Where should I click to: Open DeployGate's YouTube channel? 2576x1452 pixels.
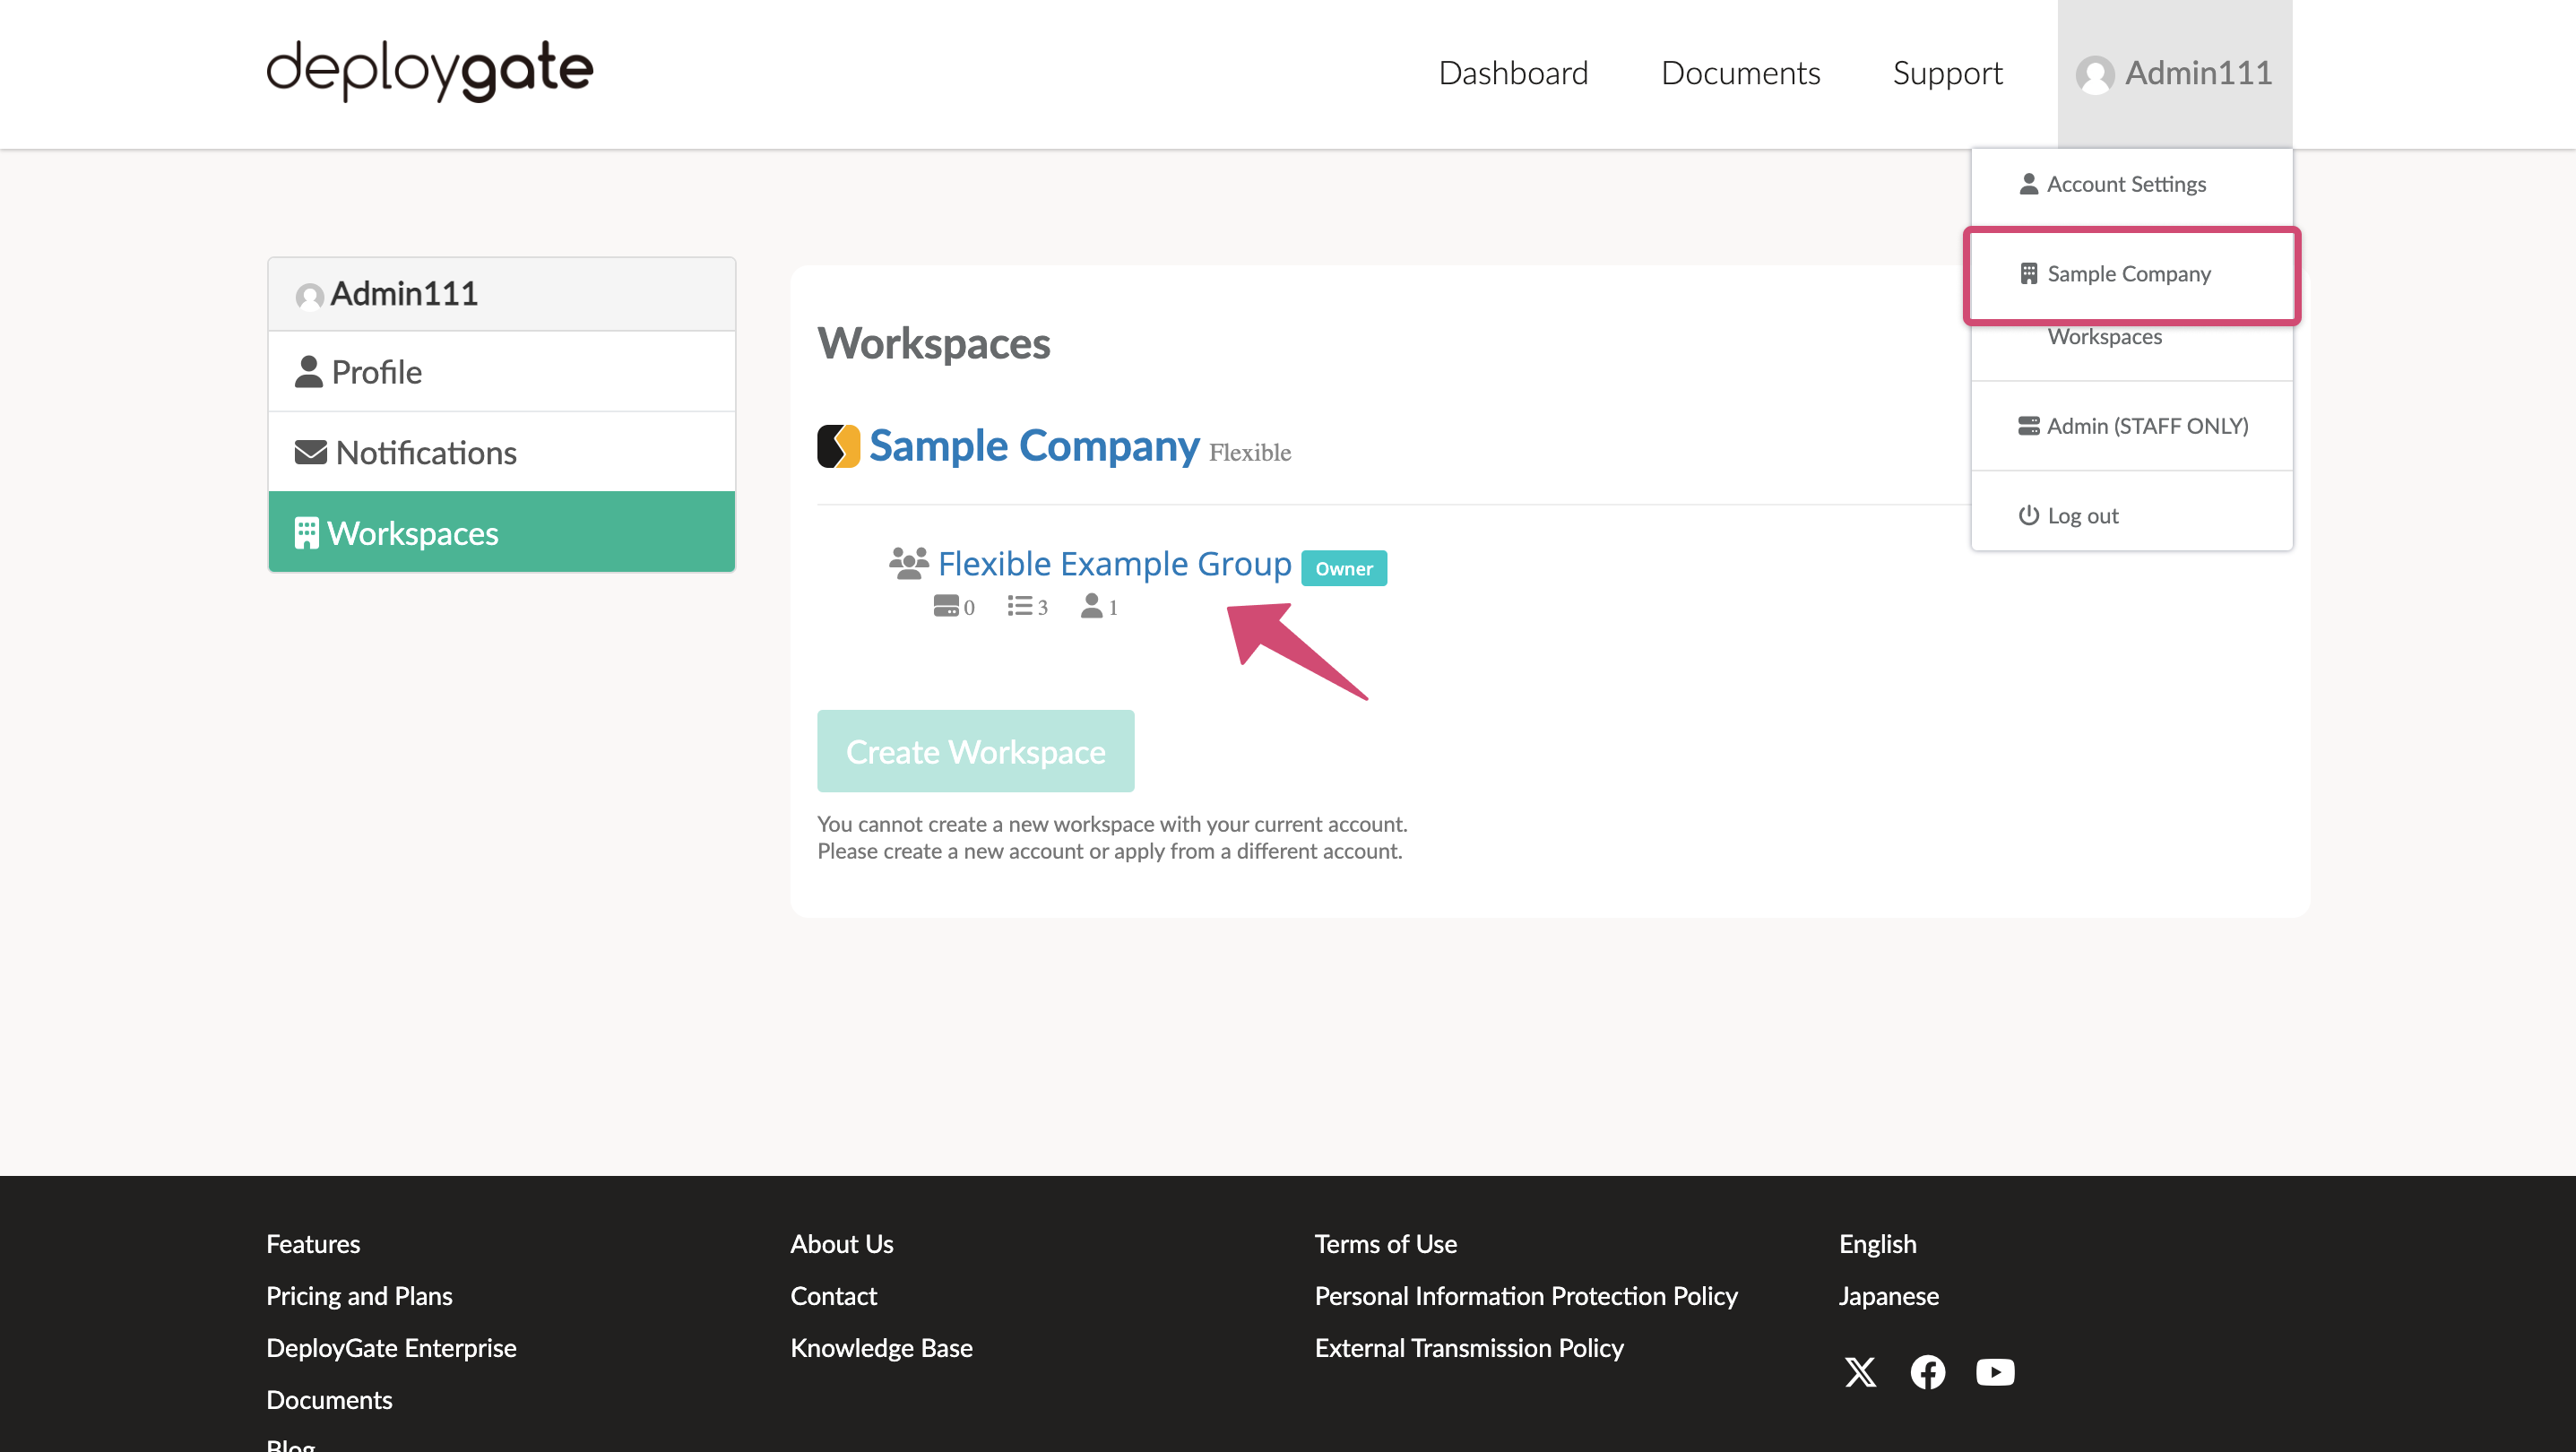coord(1995,1372)
